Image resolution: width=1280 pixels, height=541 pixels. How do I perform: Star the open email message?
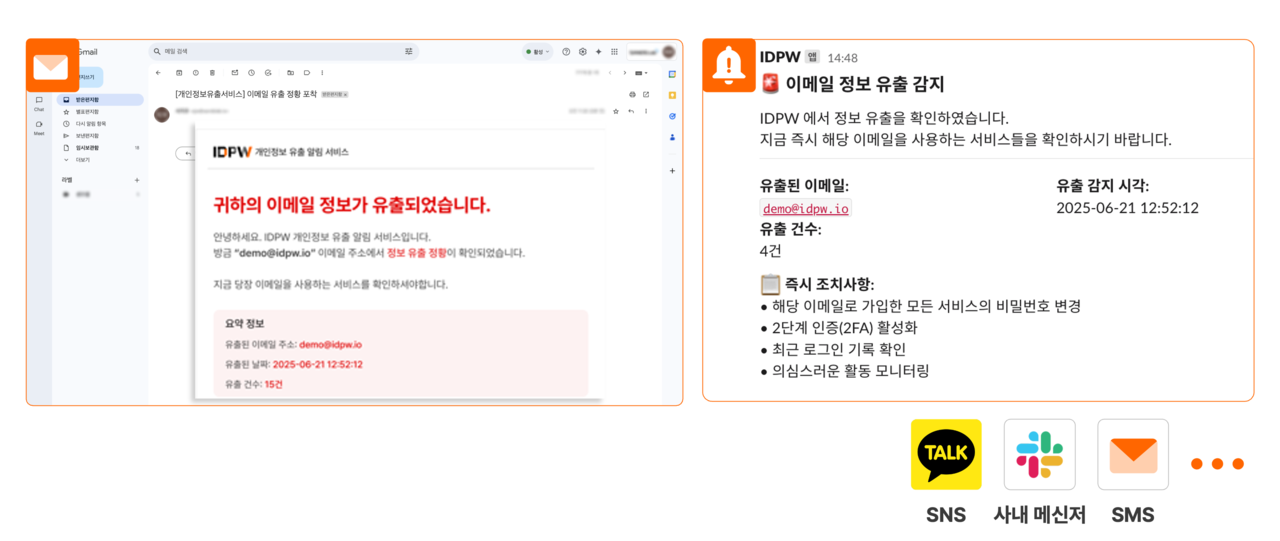coord(616,111)
